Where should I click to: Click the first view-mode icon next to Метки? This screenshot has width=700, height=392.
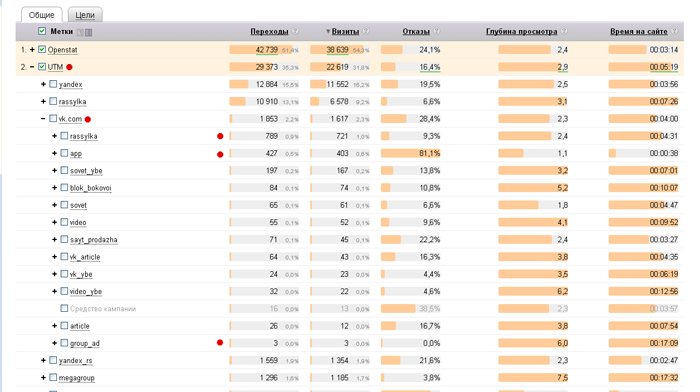point(80,32)
